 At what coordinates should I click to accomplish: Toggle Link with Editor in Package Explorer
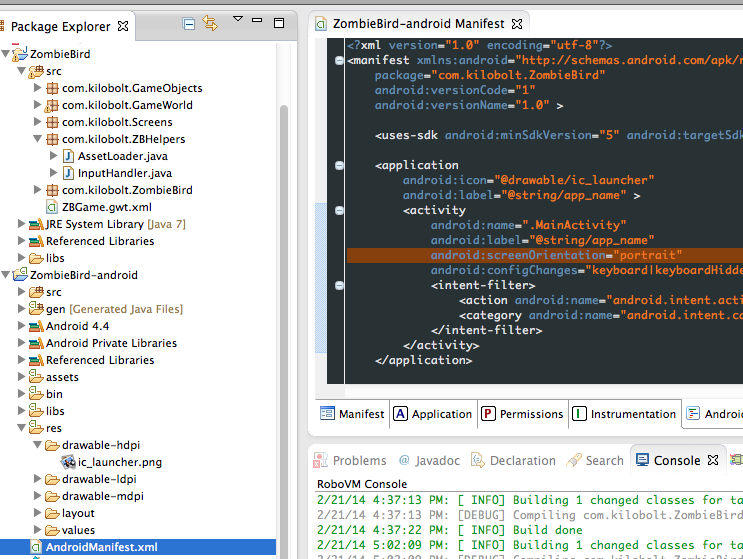[210, 23]
